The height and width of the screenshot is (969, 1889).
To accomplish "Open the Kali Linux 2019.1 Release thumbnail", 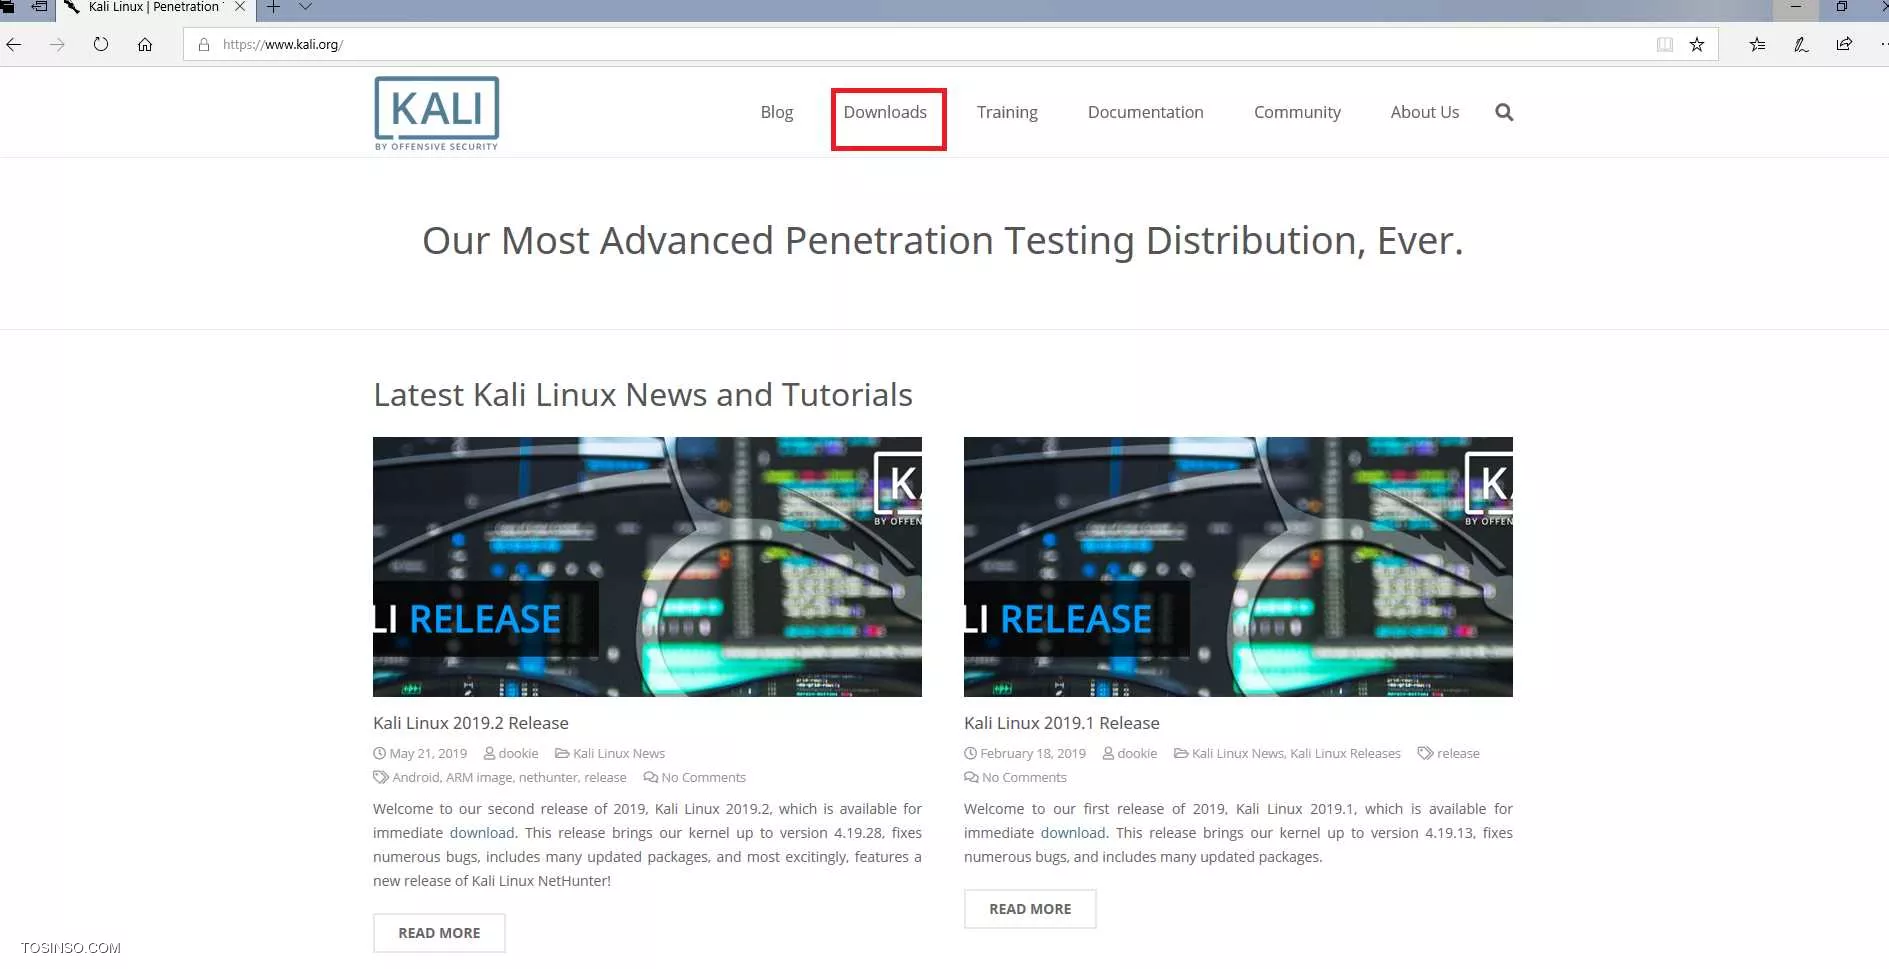I will pos(1238,566).
